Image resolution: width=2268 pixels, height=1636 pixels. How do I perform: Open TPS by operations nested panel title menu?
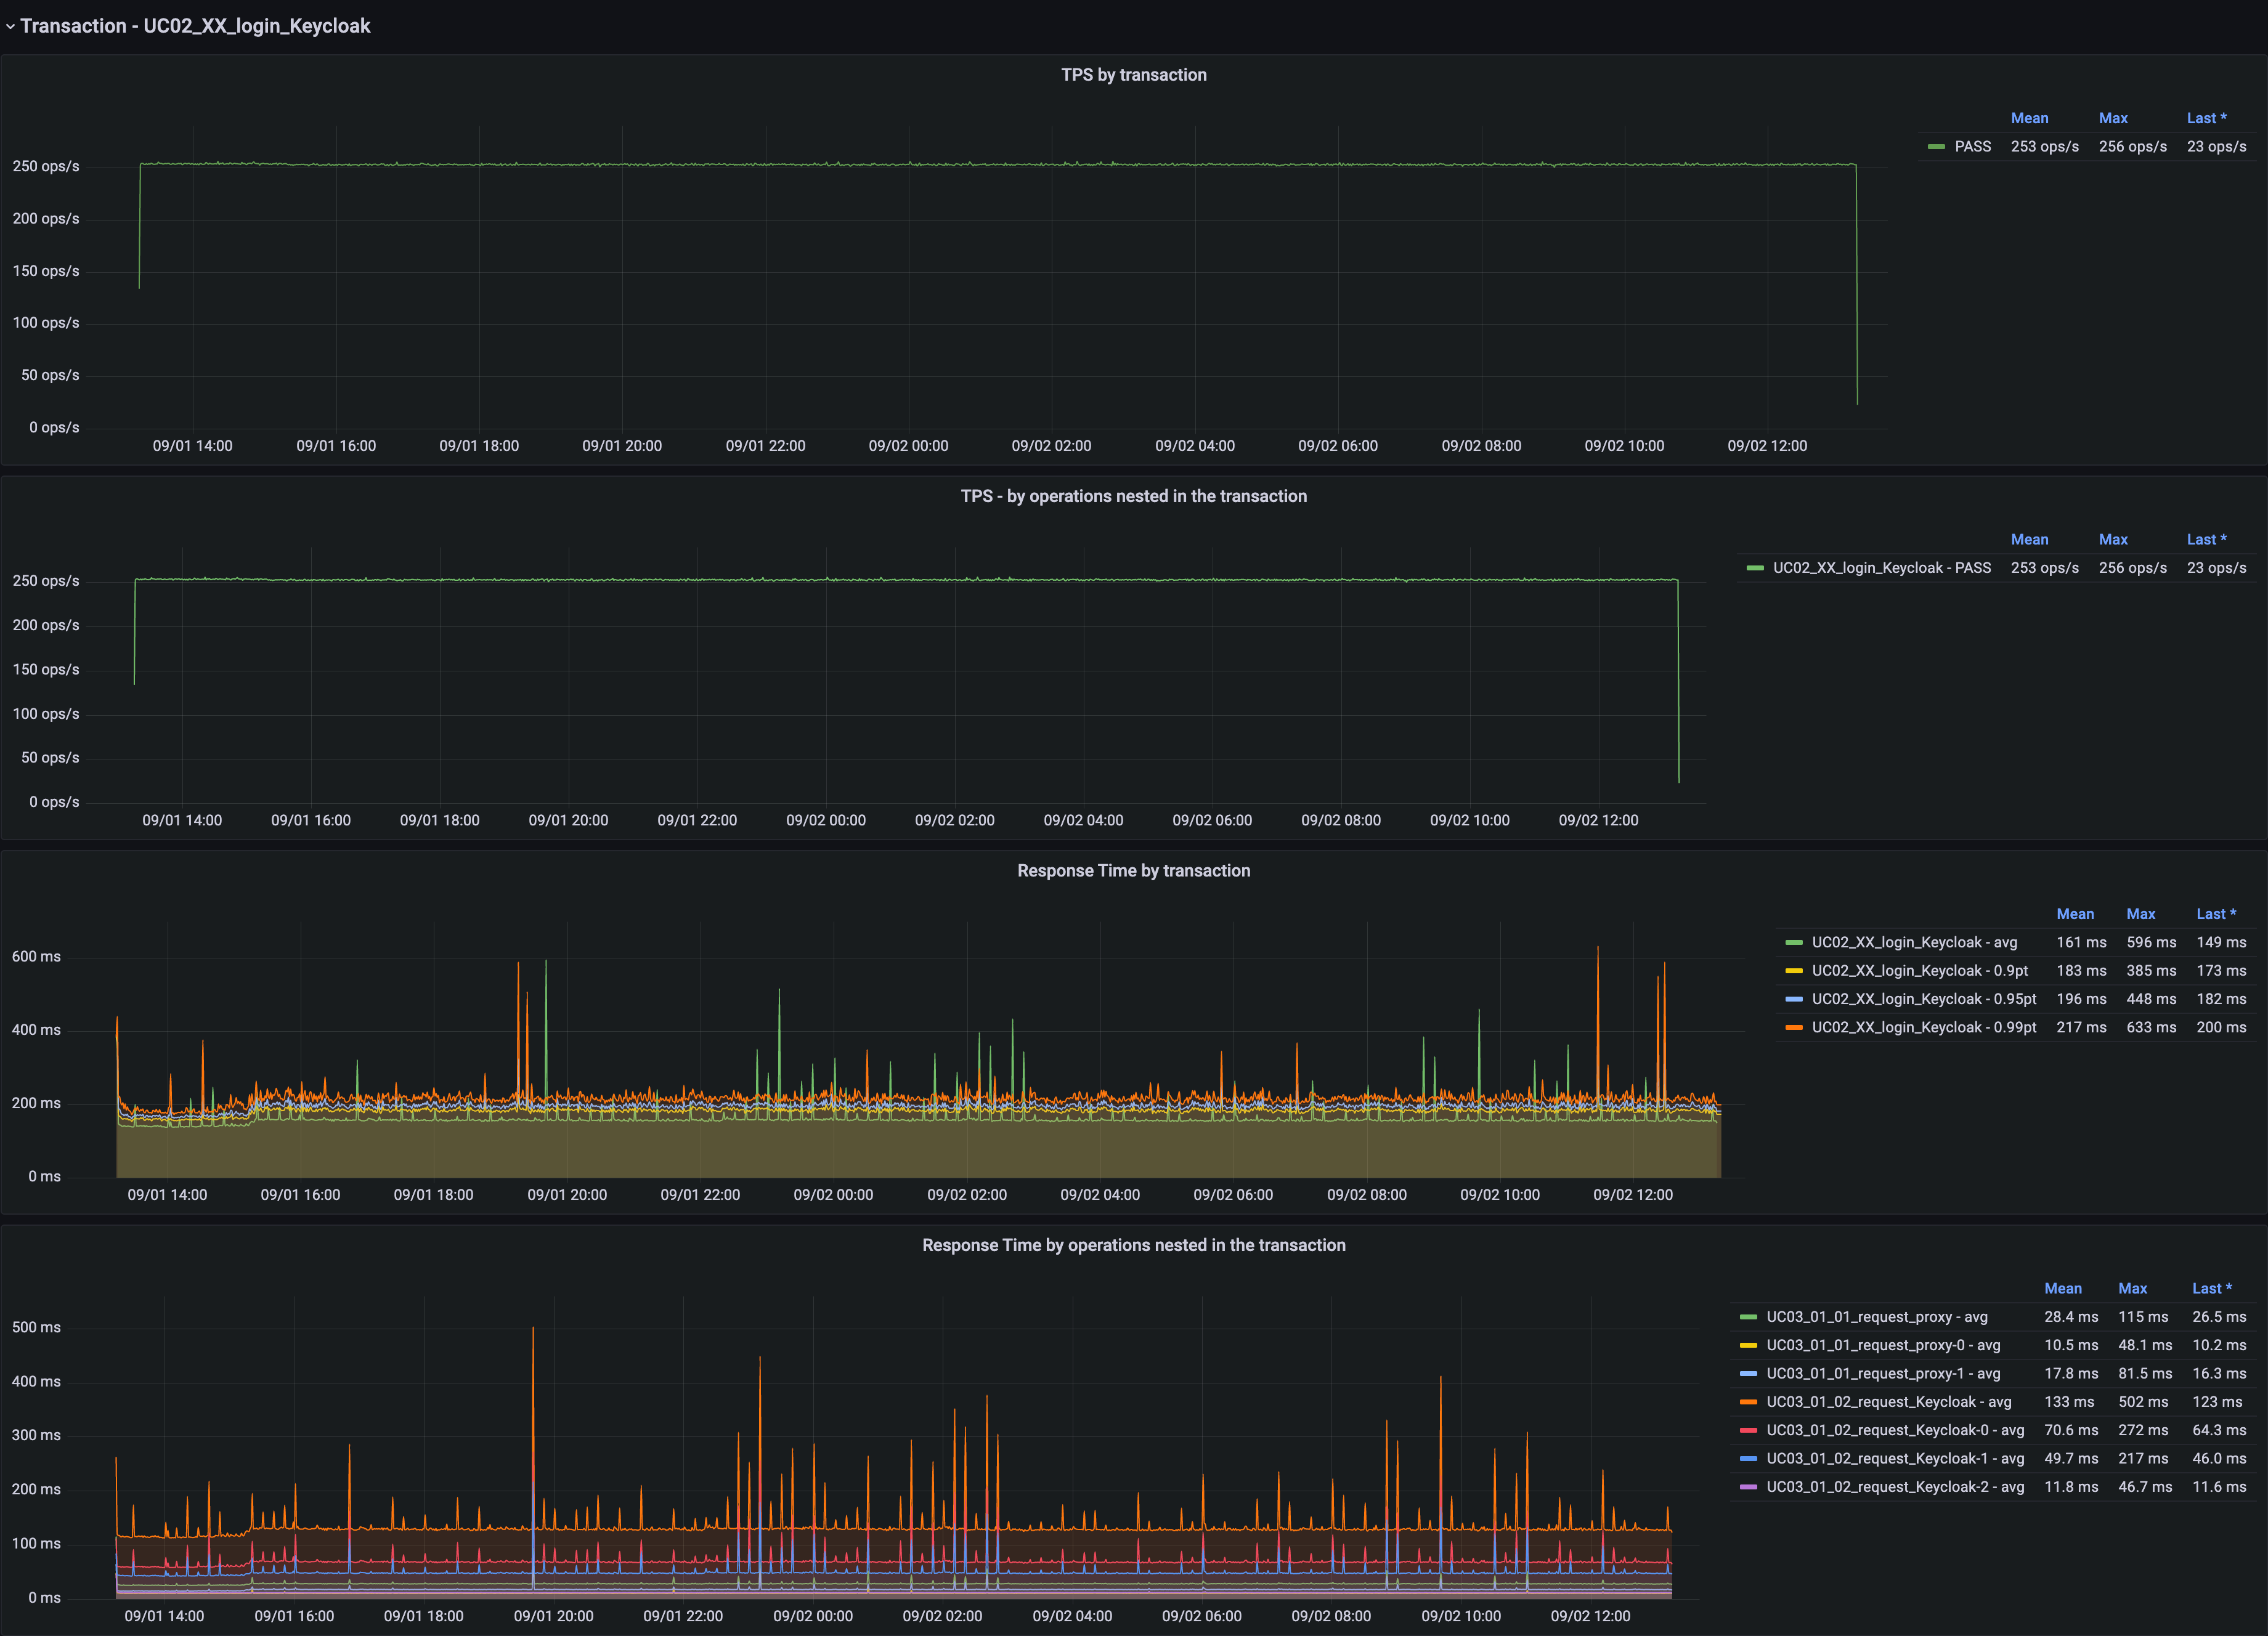point(1133,496)
